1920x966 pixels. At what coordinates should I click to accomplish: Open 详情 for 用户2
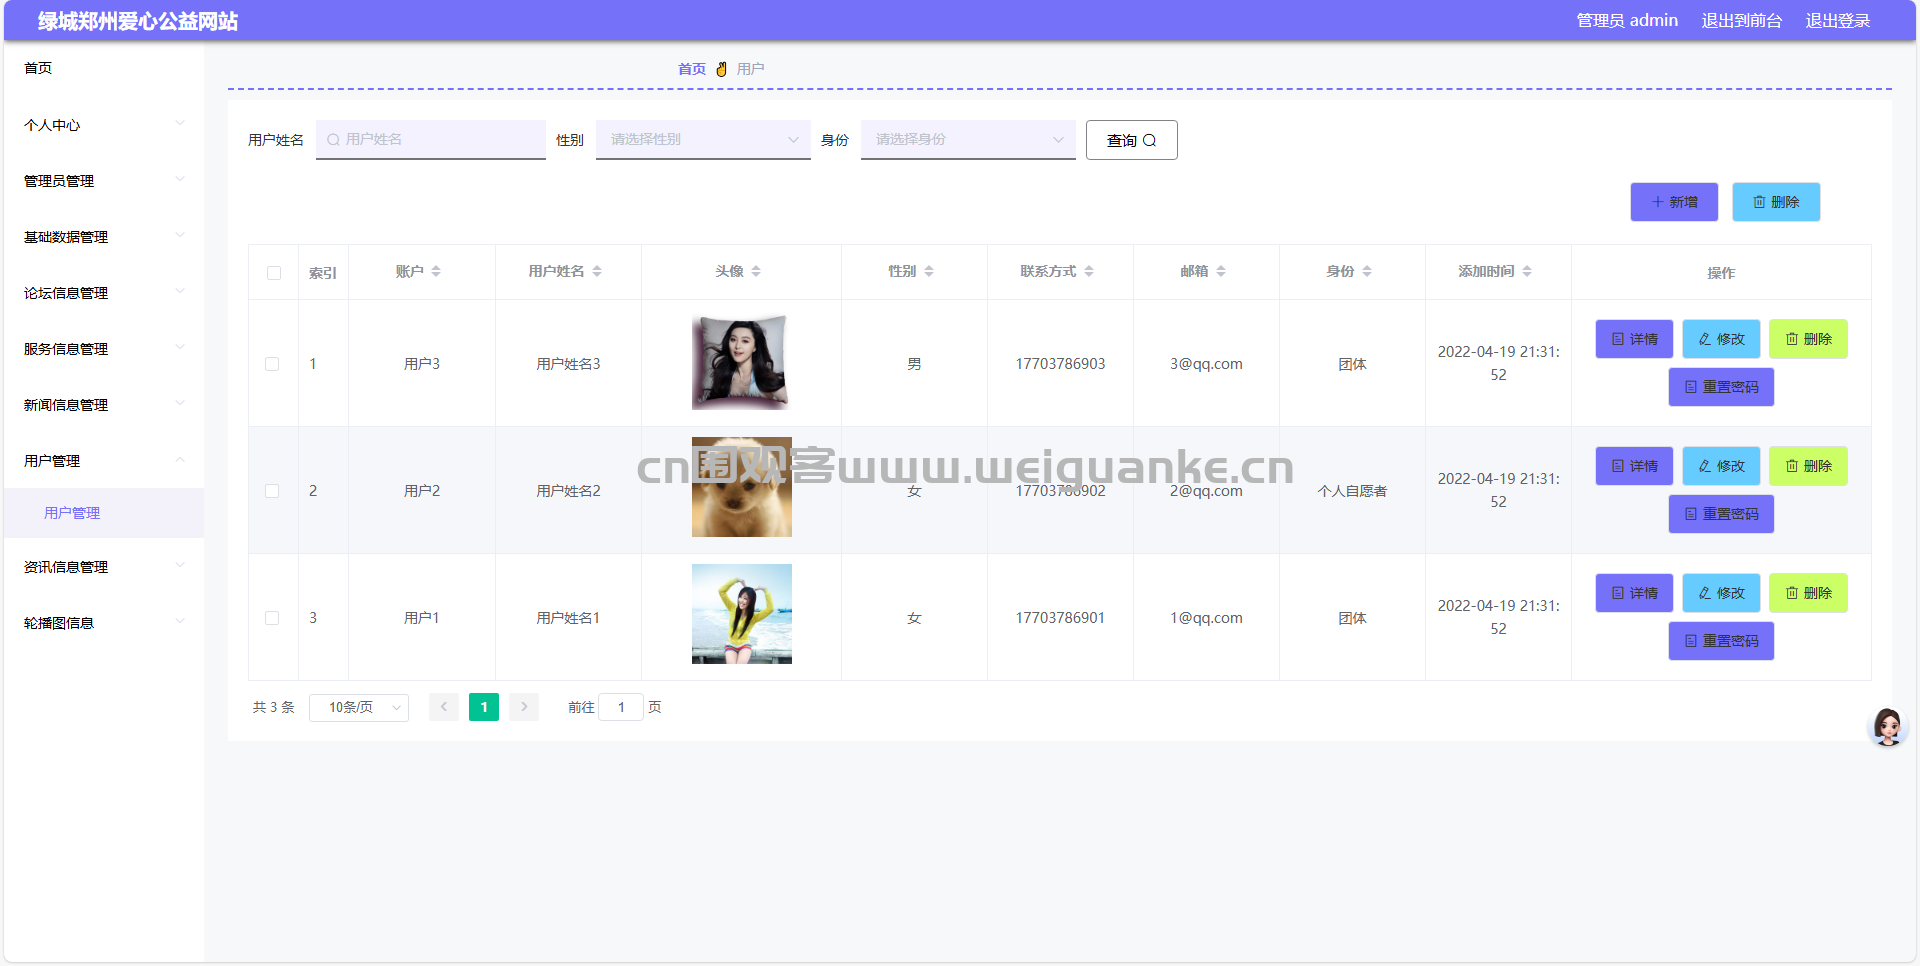coord(1634,466)
